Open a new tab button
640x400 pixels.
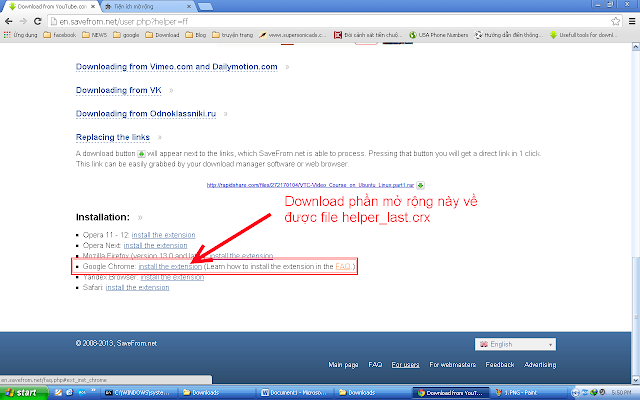coord(205,7)
